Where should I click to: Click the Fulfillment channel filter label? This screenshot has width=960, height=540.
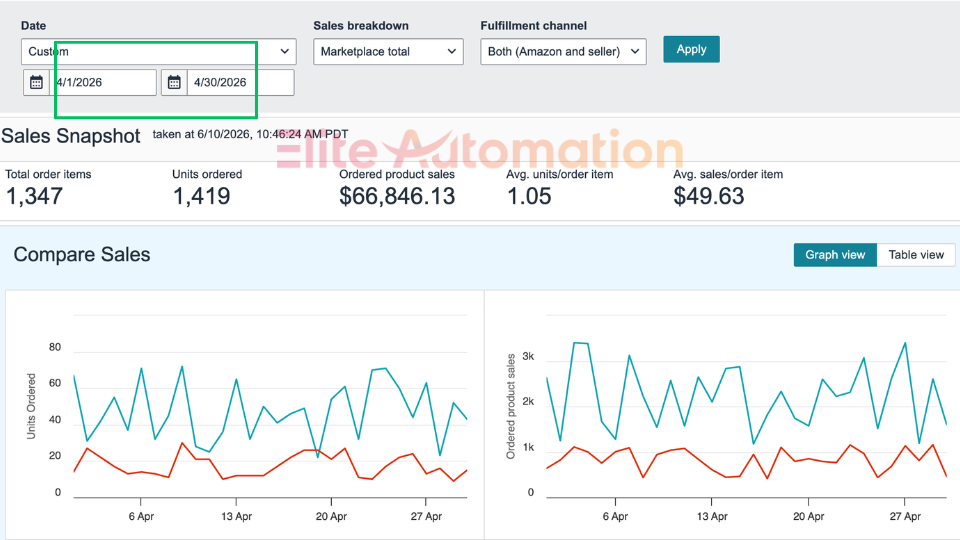pos(533,26)
